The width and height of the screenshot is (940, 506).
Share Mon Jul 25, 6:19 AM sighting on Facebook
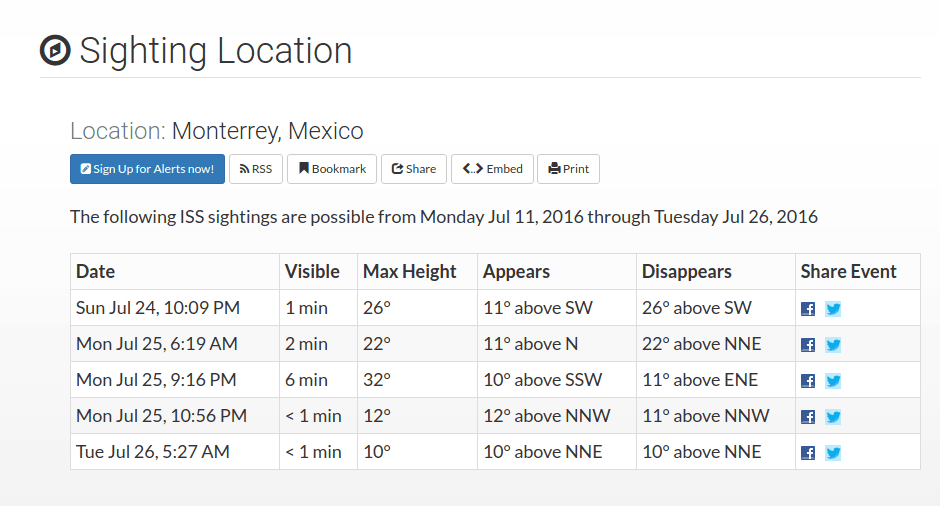808,345
